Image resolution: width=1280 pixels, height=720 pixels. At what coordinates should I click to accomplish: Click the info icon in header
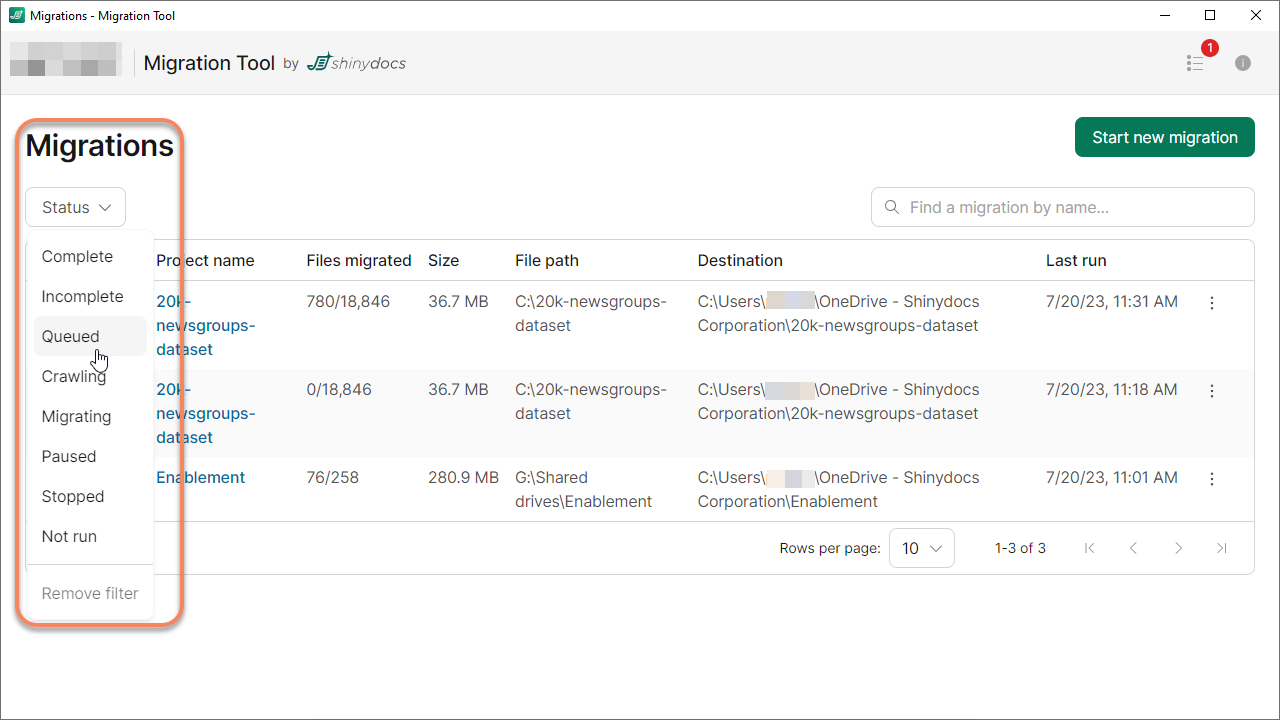(1243, 63)
